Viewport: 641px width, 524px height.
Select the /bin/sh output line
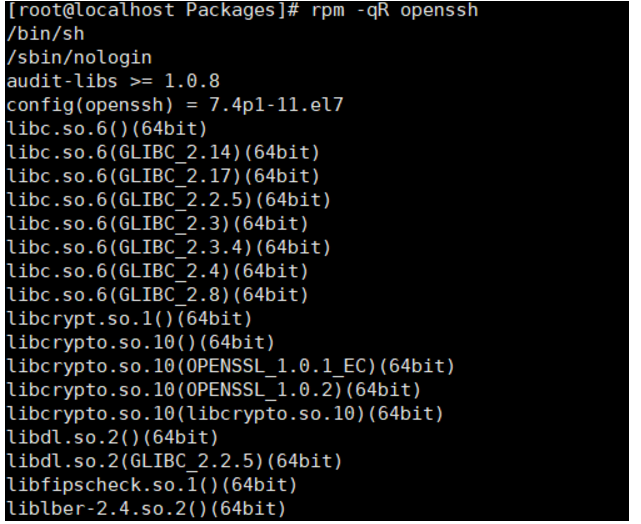45,34
